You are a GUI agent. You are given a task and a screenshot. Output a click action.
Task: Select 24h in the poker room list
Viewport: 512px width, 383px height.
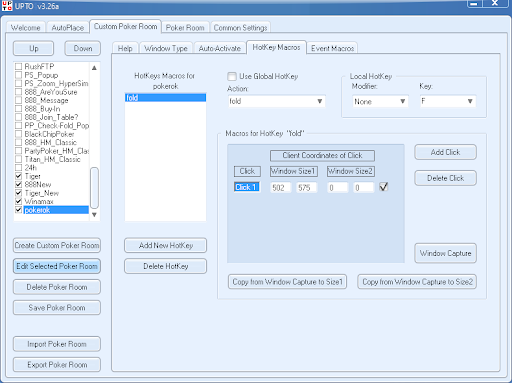click(x=30, y=168)
